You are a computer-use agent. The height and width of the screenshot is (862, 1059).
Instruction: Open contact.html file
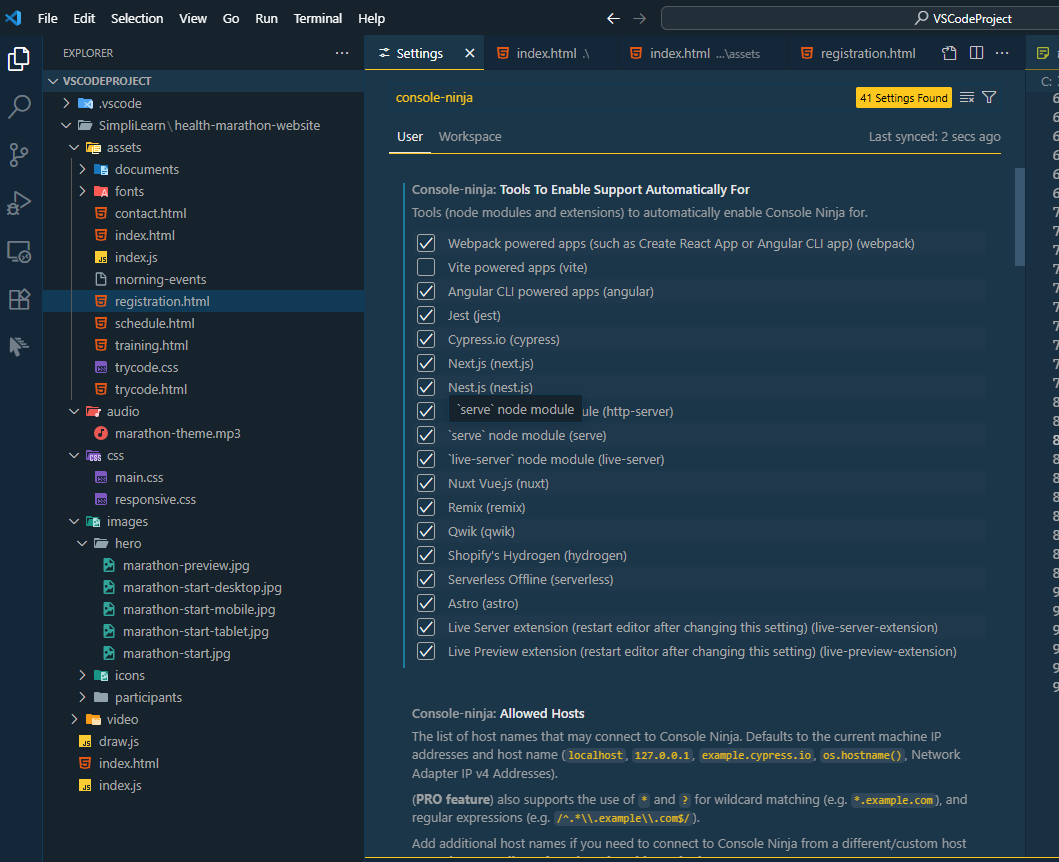click(x=150, y=213)
